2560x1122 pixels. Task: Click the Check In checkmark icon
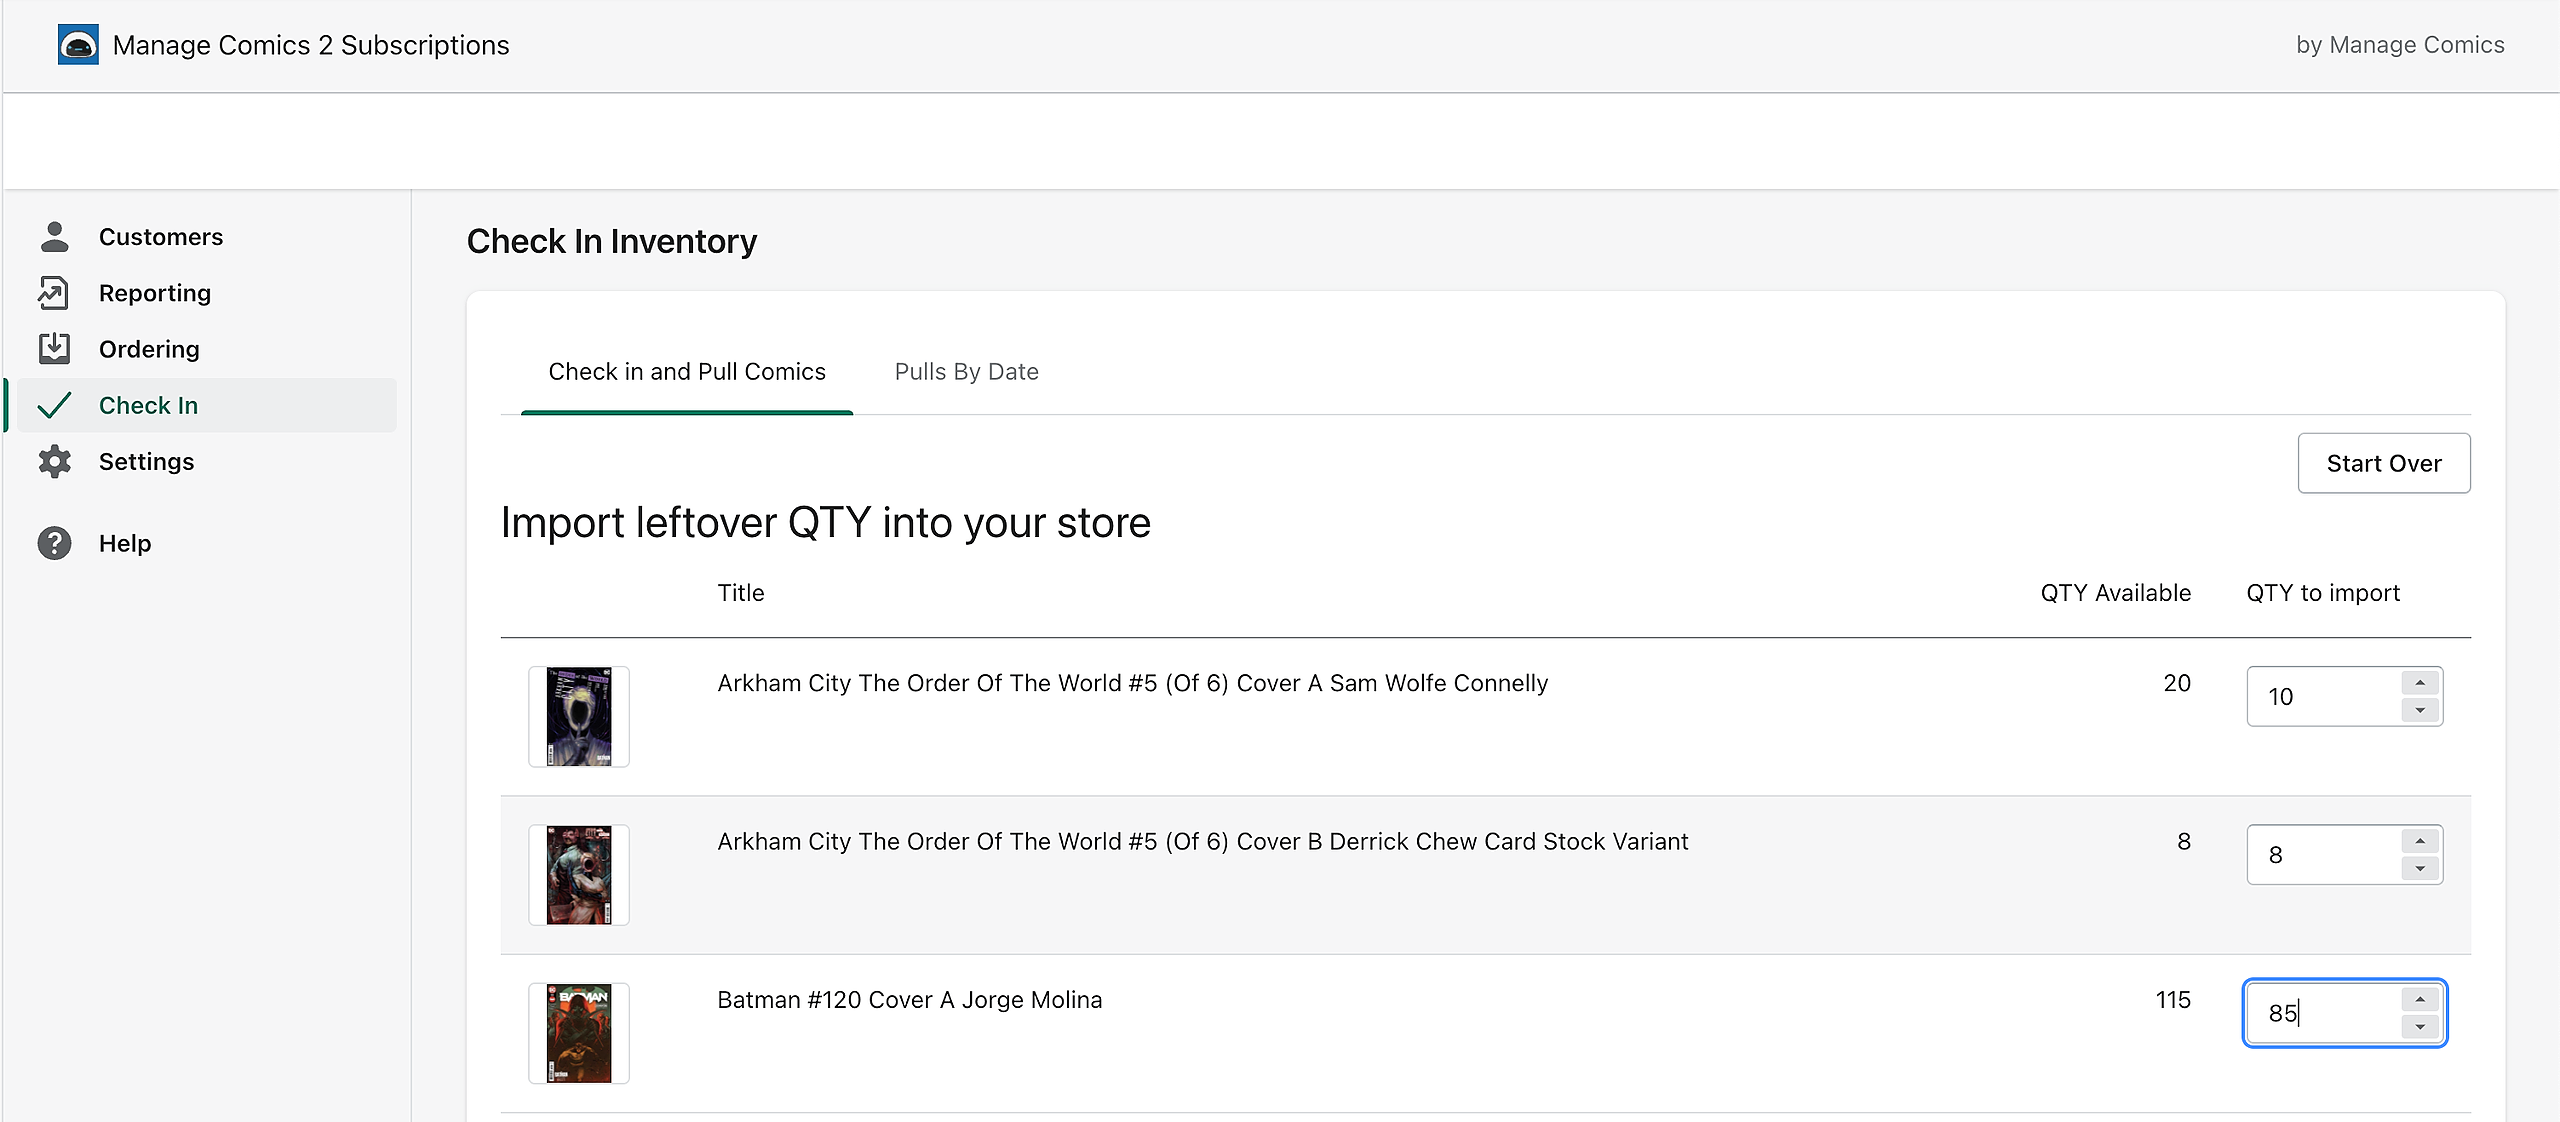coord(54,405)
